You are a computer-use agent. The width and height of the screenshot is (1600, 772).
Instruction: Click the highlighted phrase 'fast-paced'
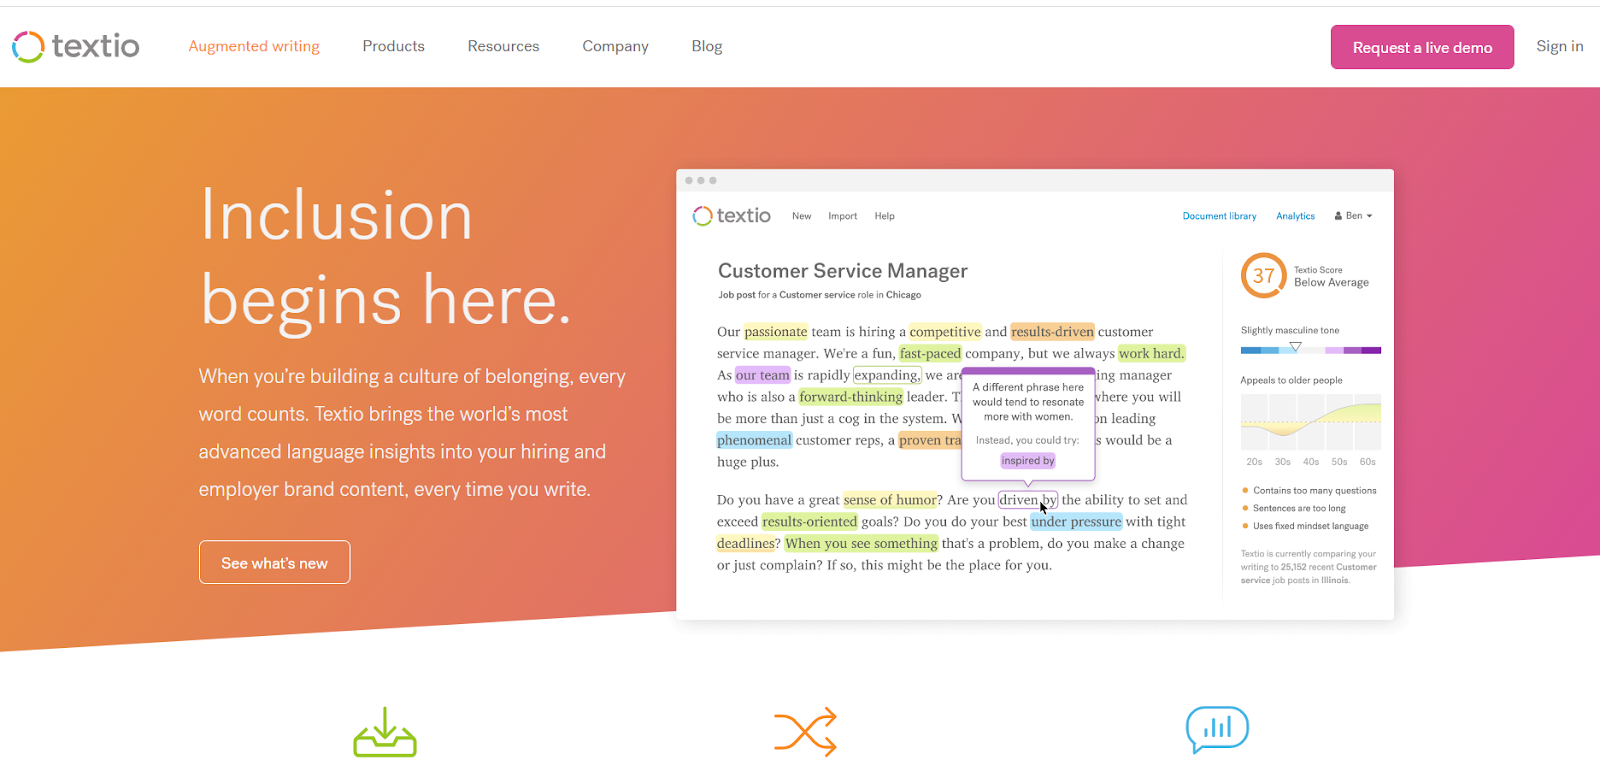click(930, 353)
